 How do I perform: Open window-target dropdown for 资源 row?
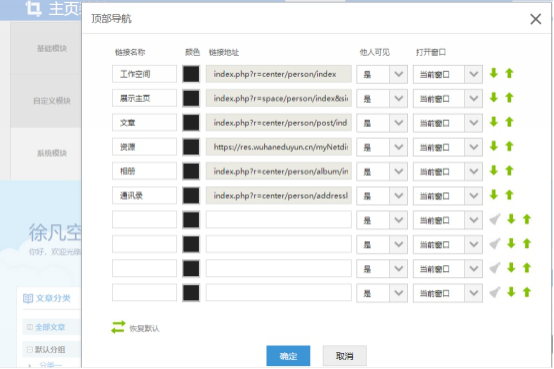(x=448, y=147)
